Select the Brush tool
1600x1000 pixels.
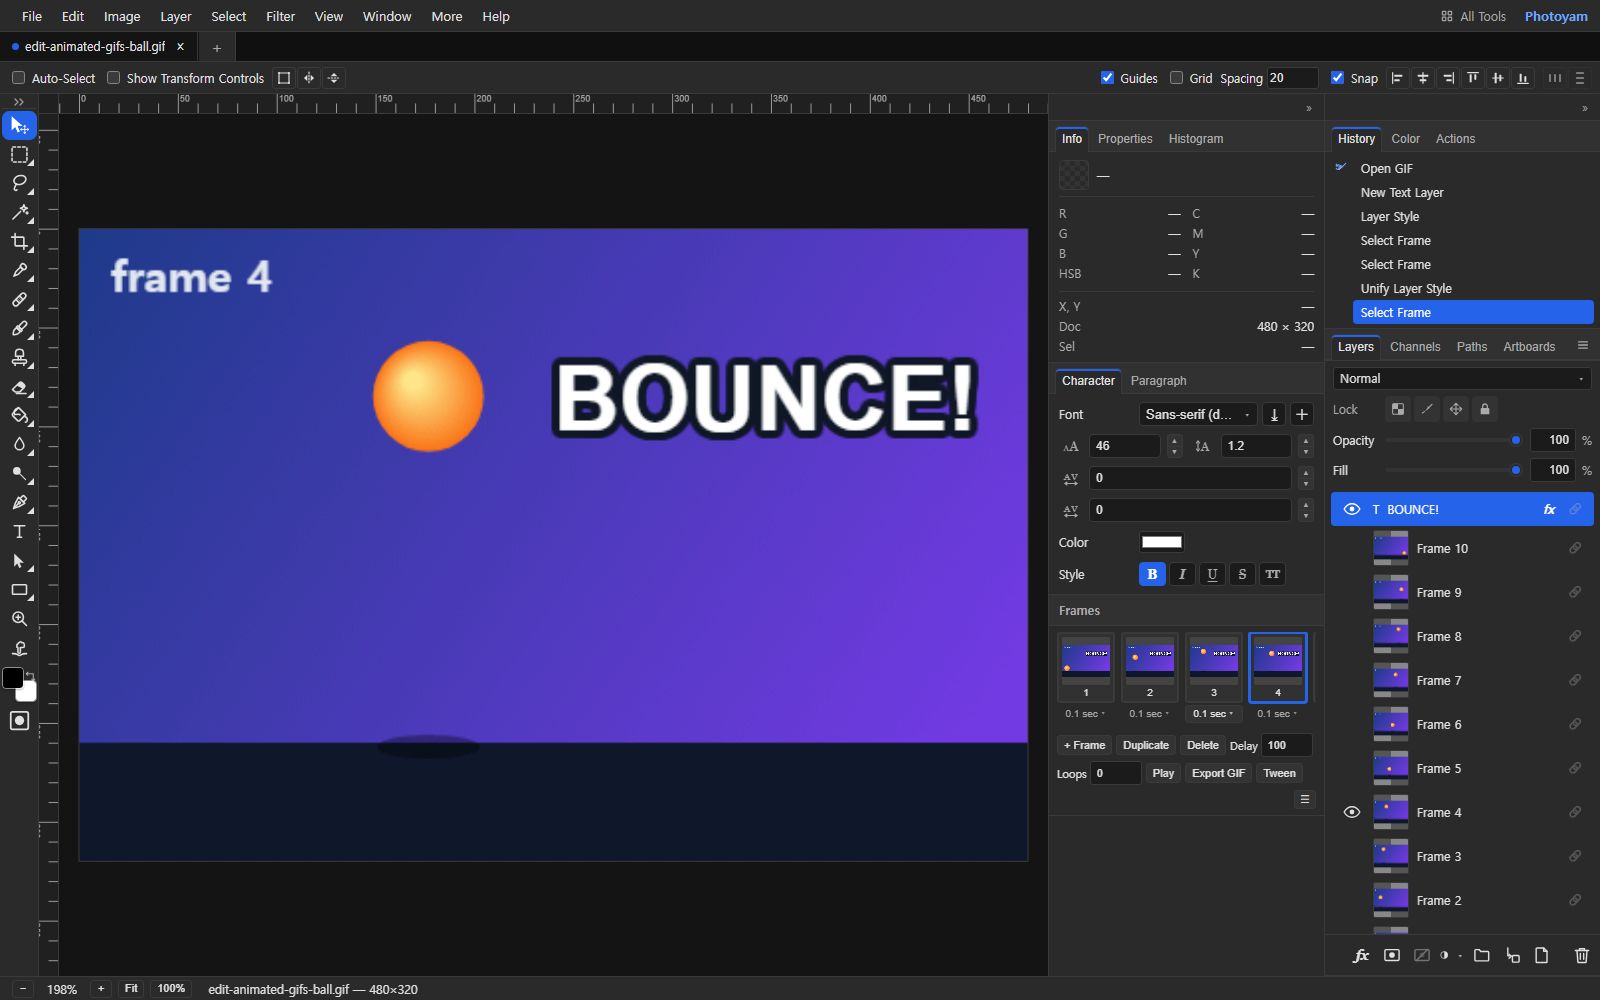(19, 328)
